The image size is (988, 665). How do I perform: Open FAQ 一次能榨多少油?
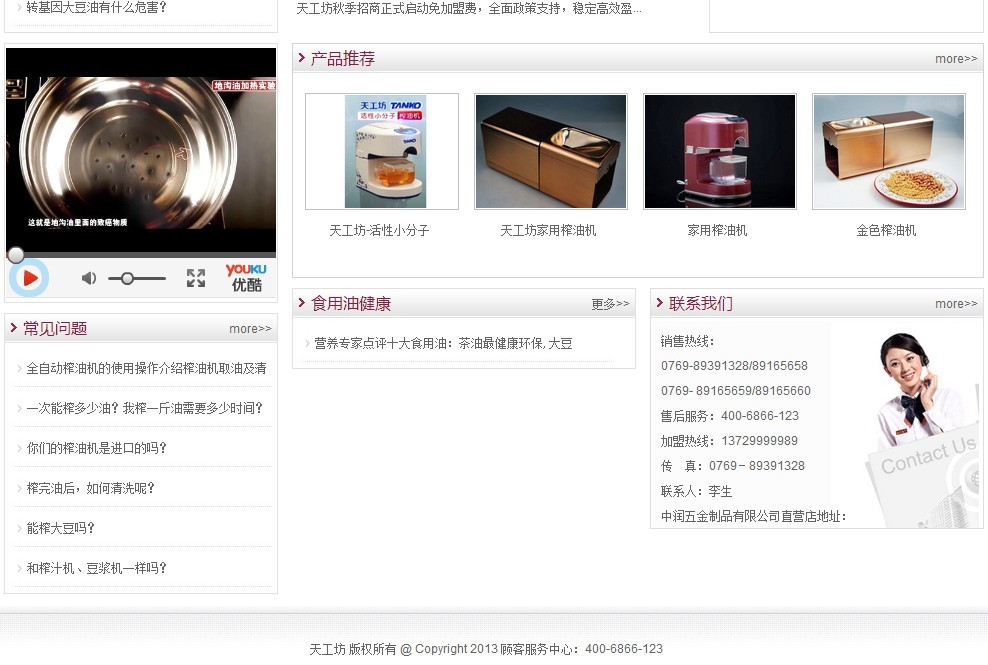pyautogui.click(x=145, y=408)
